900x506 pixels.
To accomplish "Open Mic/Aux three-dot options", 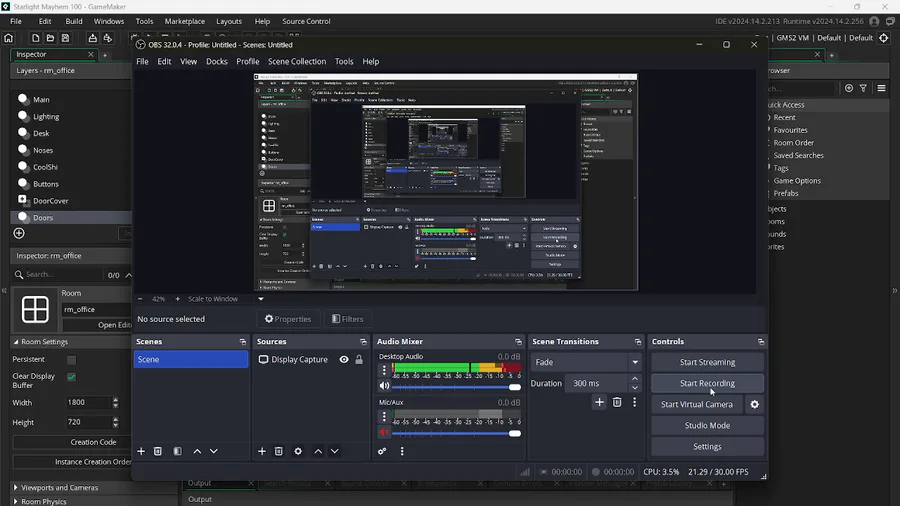I will point(384,416).
